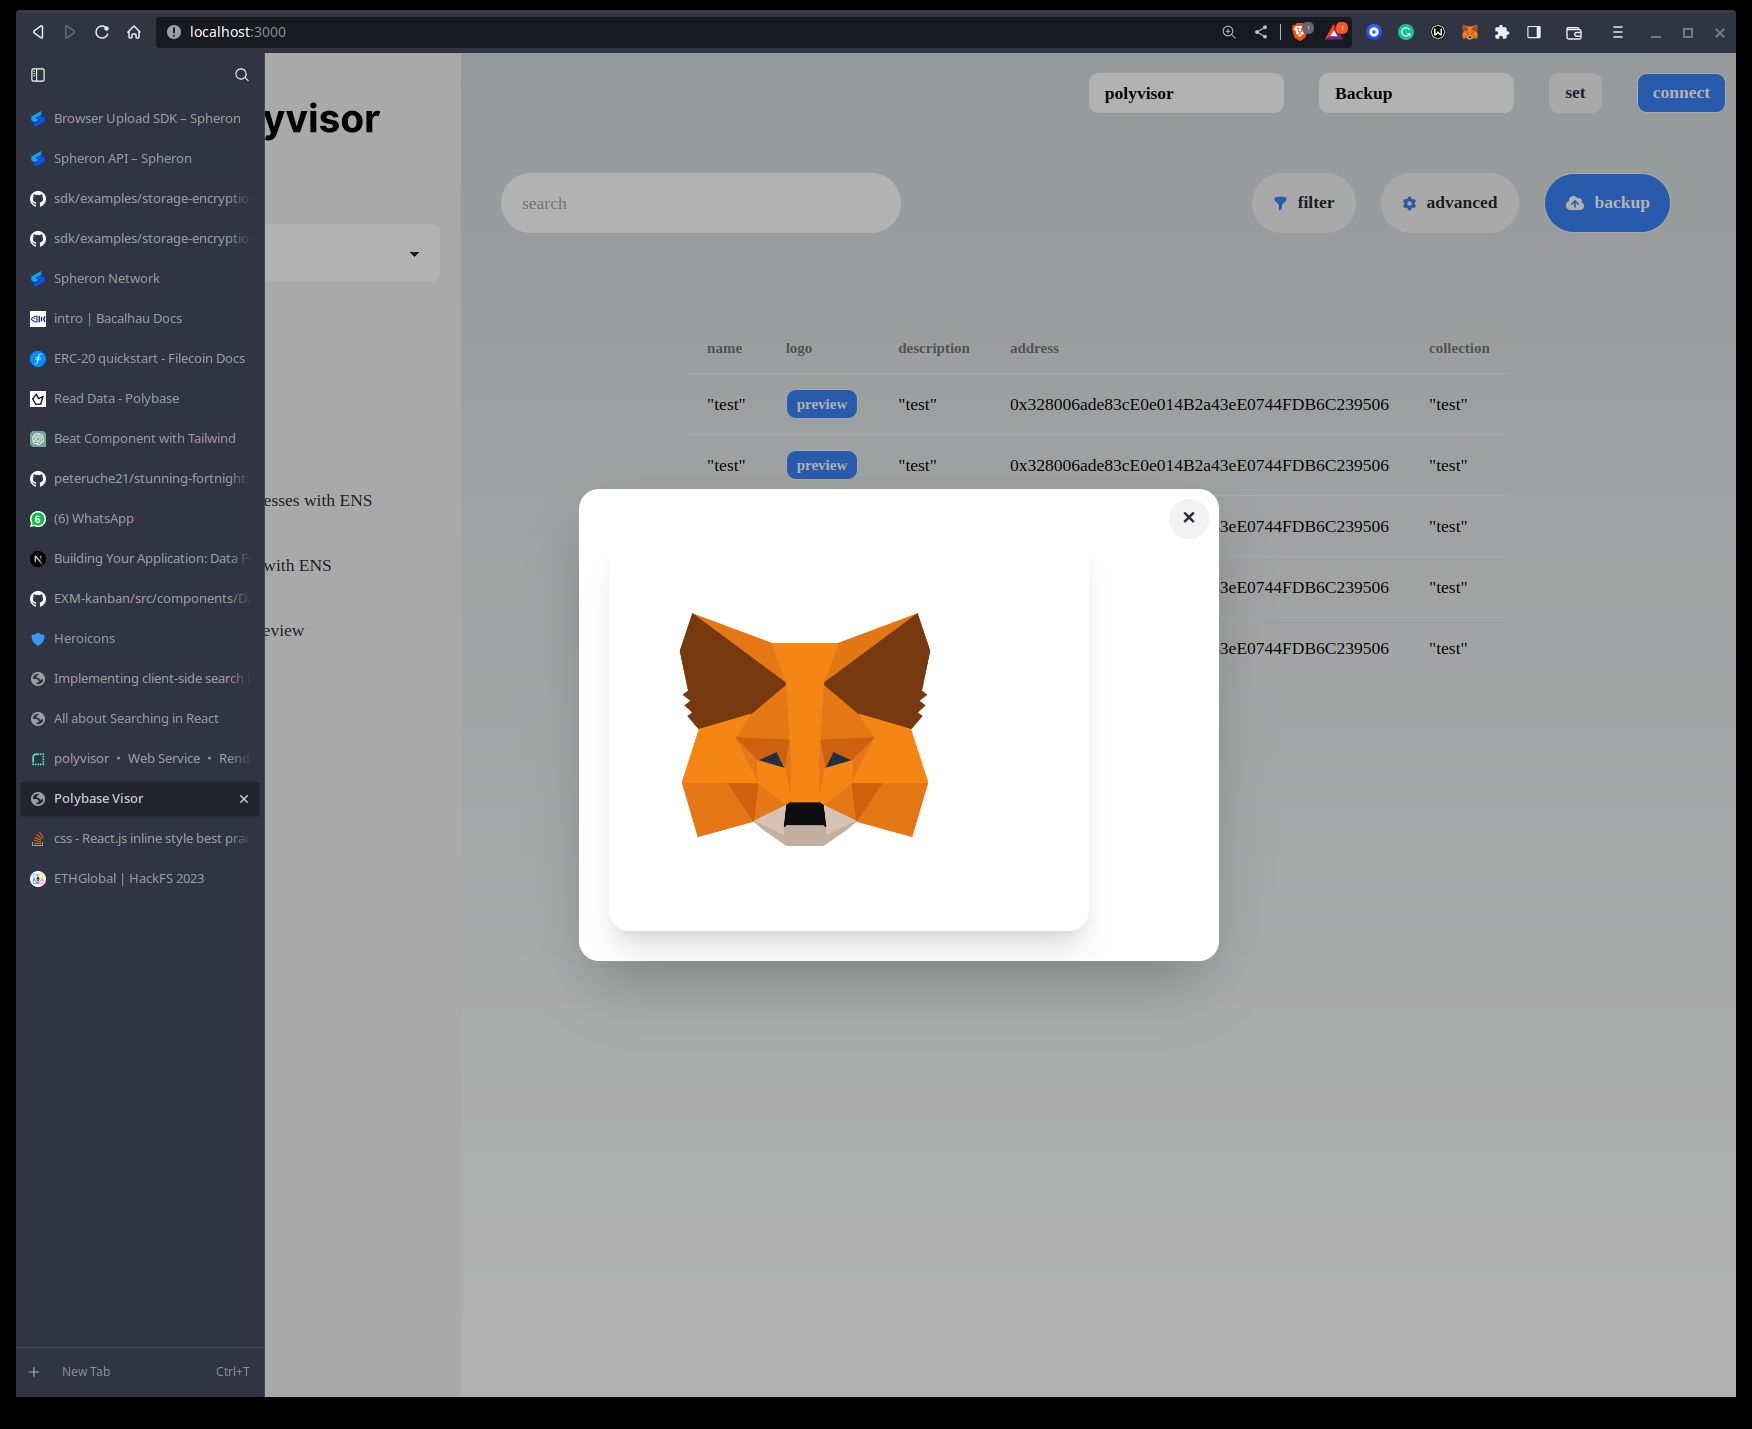Open the blue circle extension
Screen dimensions: 1752x1429
(1374, 32)
